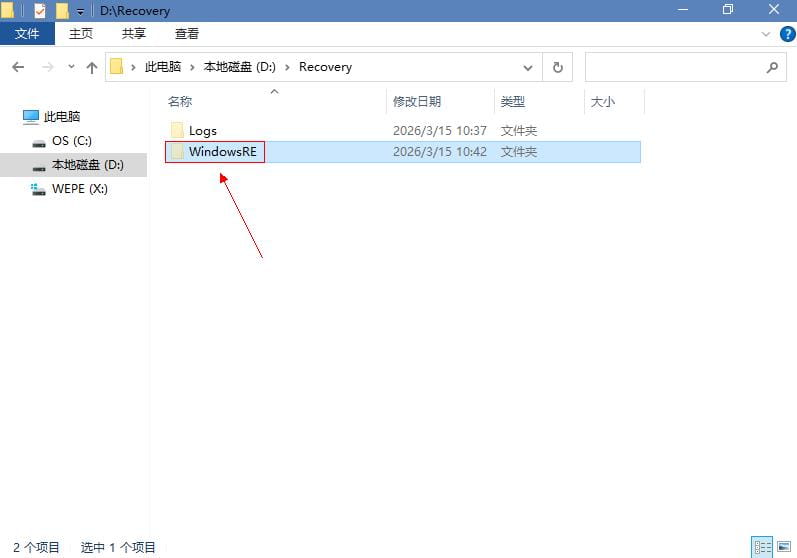Expand the chevron after 此电脑 breadcrumb
The image size is (797, 558).
click(192, 67)
